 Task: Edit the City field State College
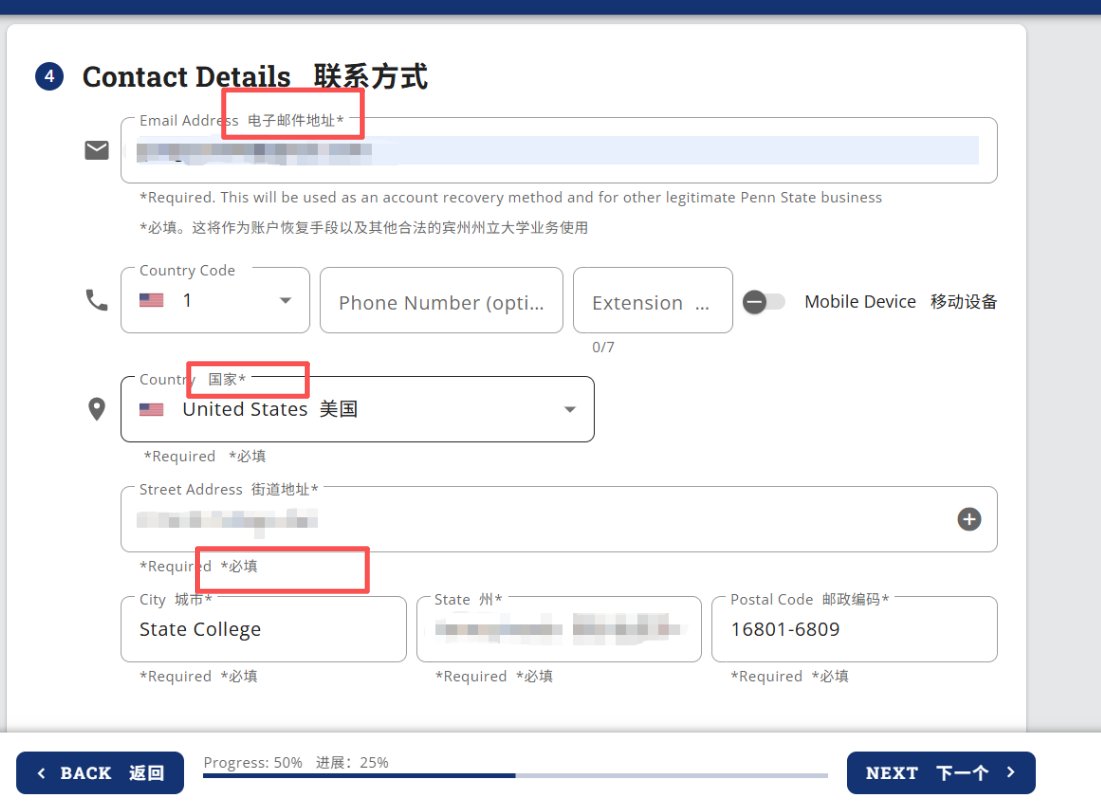coord(263,629)
